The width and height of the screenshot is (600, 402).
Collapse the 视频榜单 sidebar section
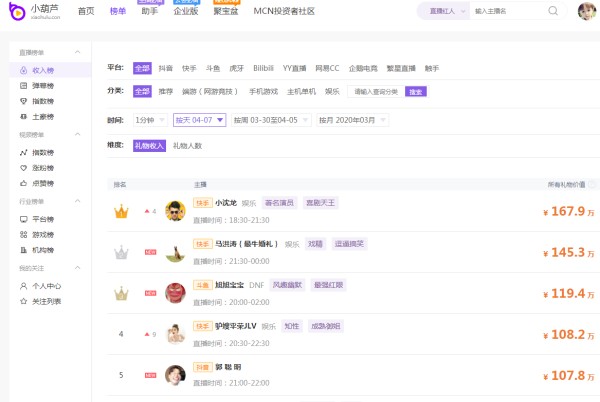77,134
